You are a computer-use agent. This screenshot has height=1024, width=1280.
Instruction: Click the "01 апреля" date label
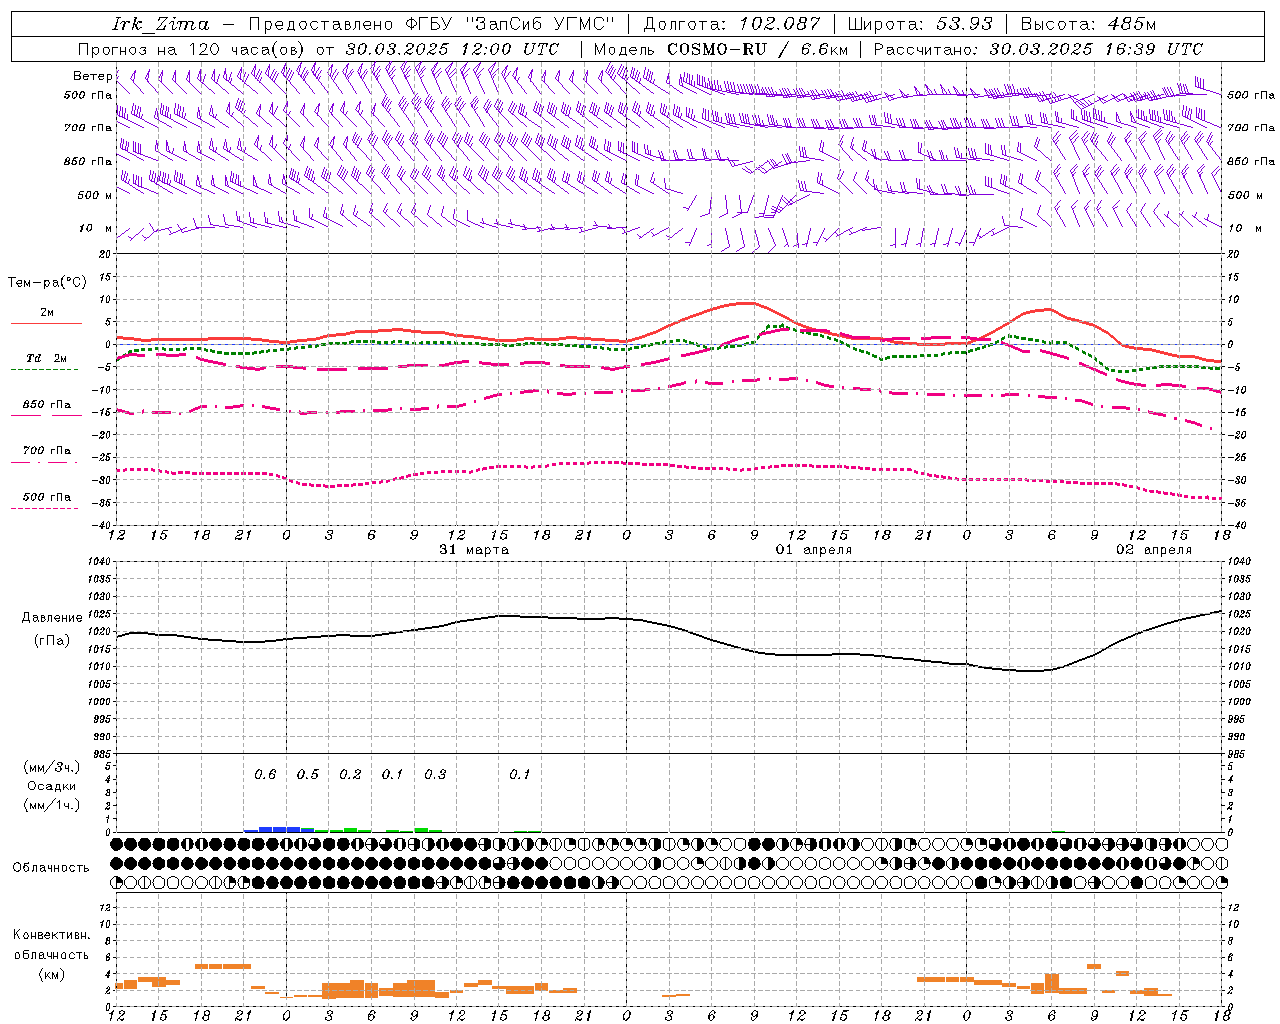tap(814, 550)
